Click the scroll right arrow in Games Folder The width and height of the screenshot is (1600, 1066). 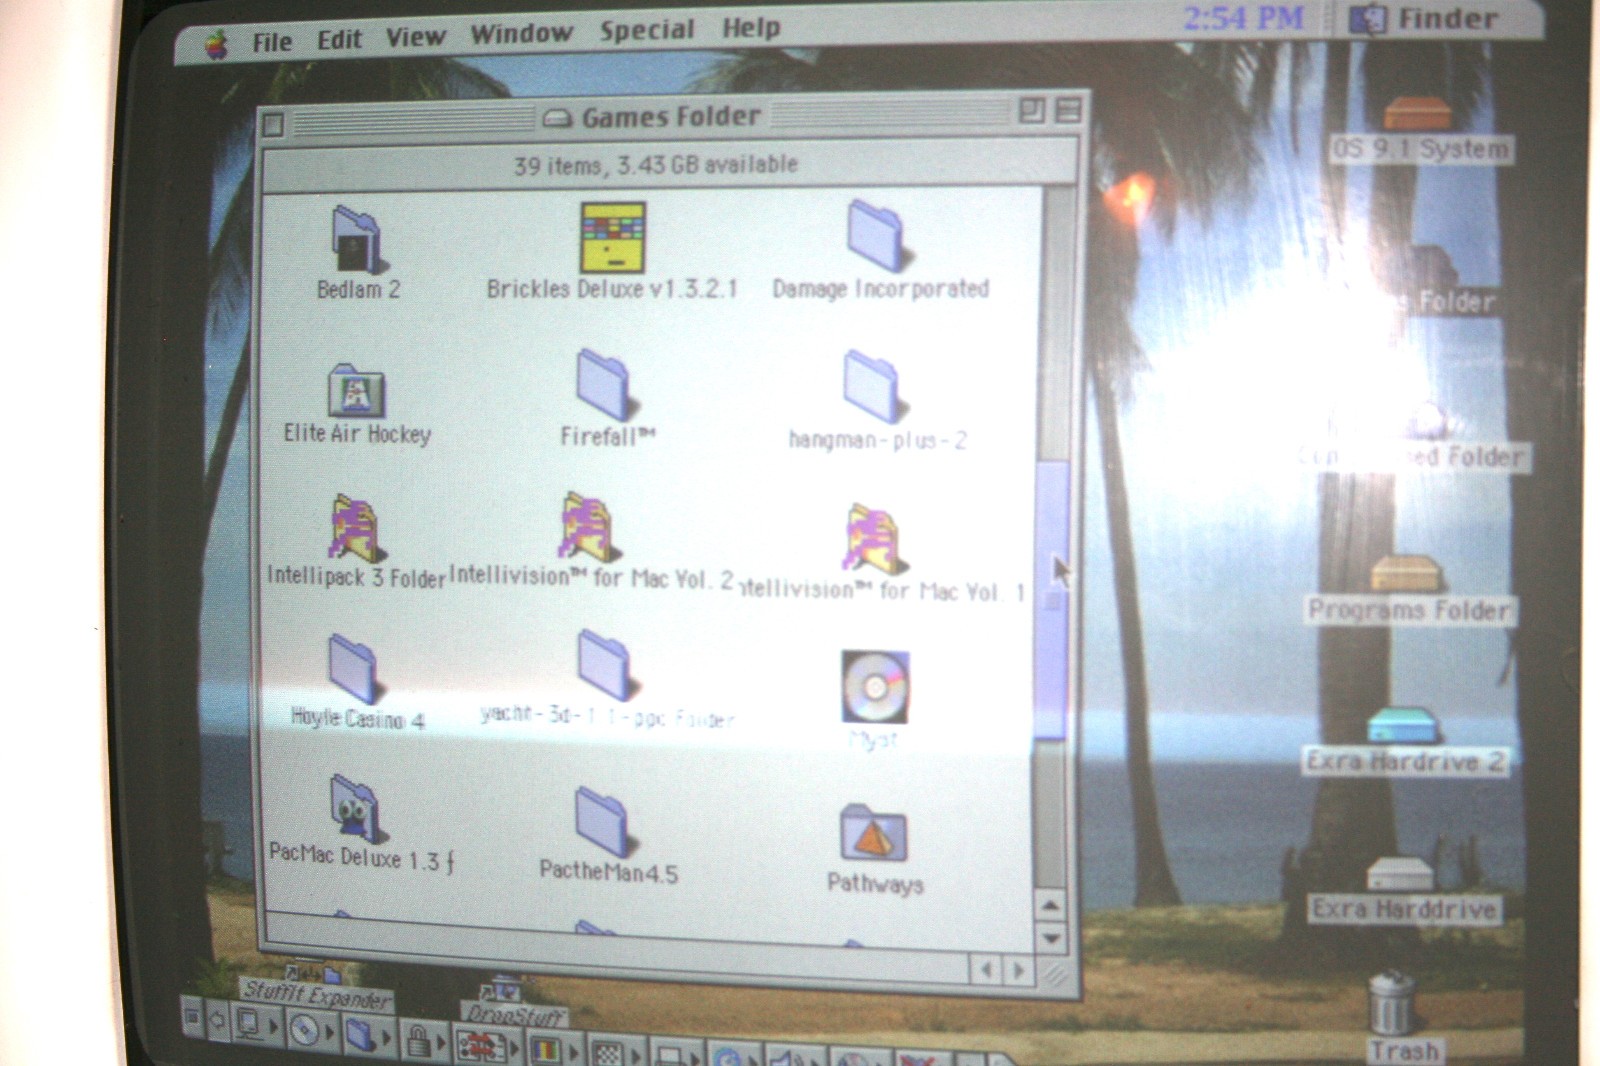[x=1018, y=970]
